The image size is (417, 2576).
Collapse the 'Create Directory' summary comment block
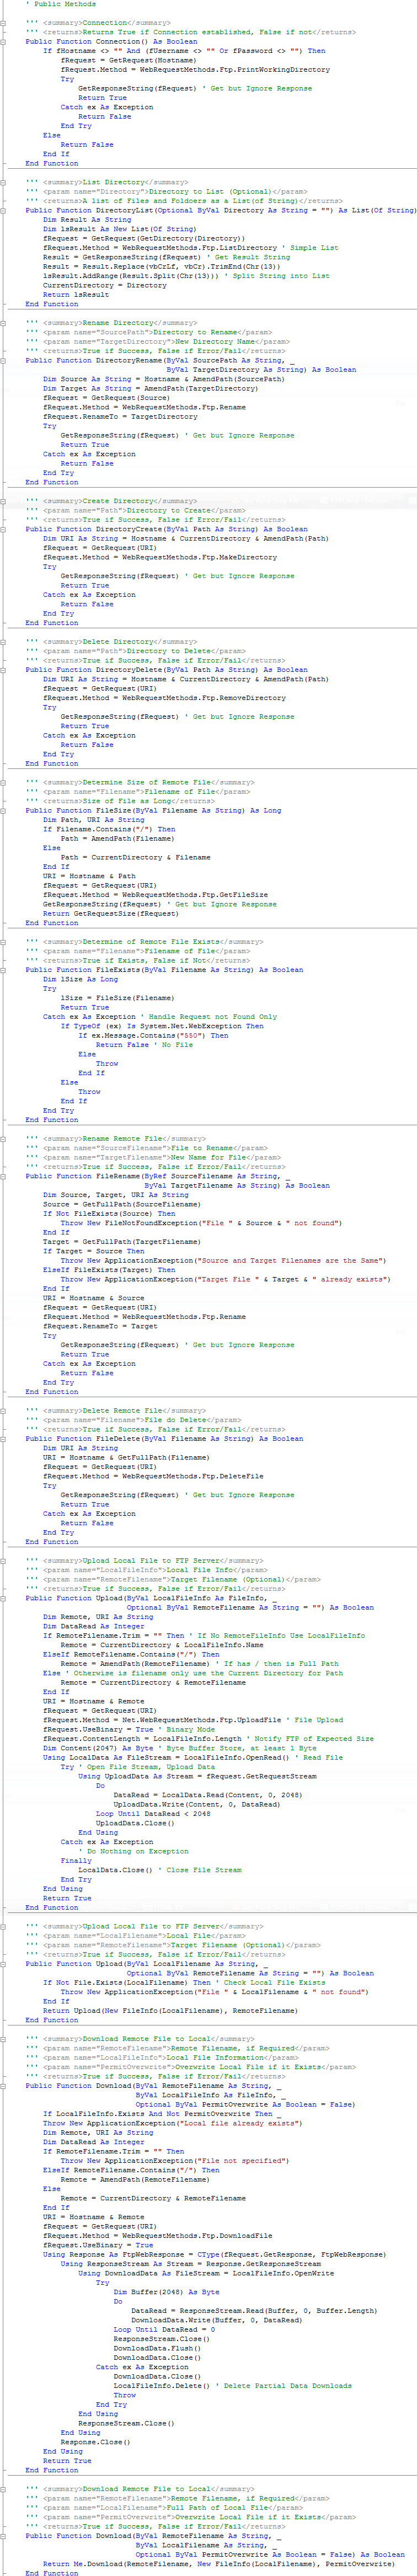[4, 501]
